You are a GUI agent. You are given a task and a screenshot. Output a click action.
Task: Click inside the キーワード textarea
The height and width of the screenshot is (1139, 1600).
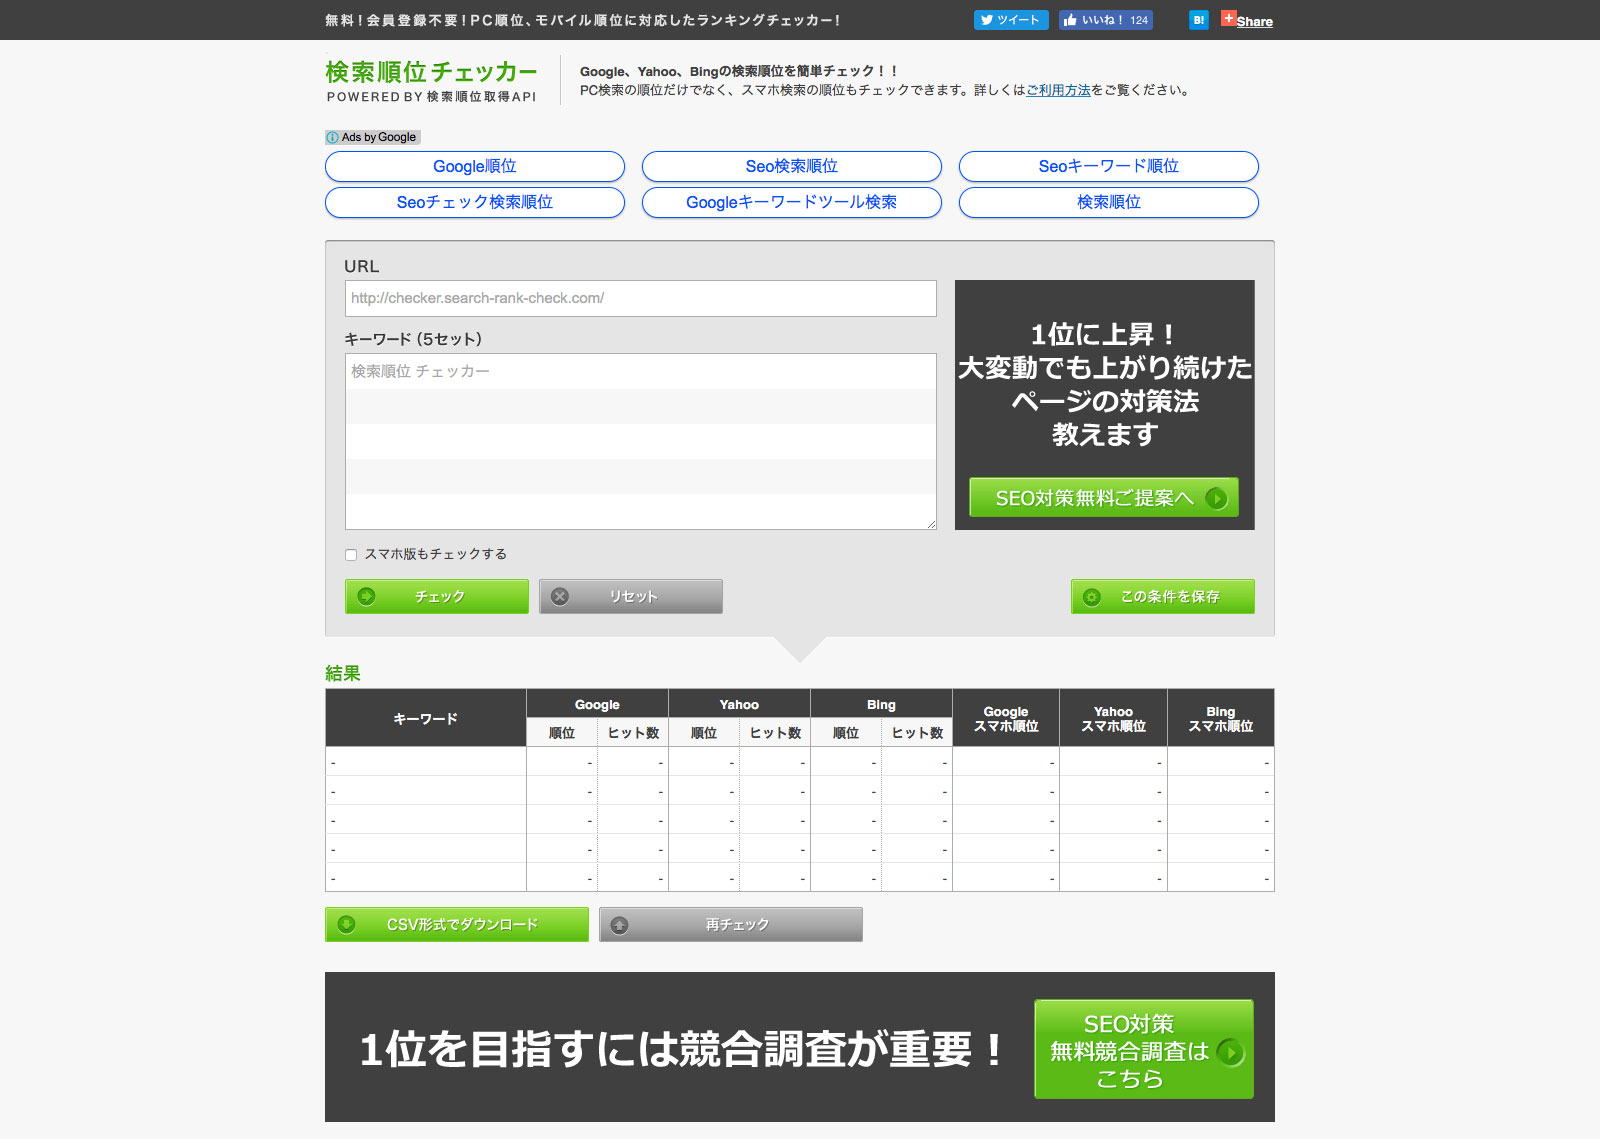pos(640,441)
